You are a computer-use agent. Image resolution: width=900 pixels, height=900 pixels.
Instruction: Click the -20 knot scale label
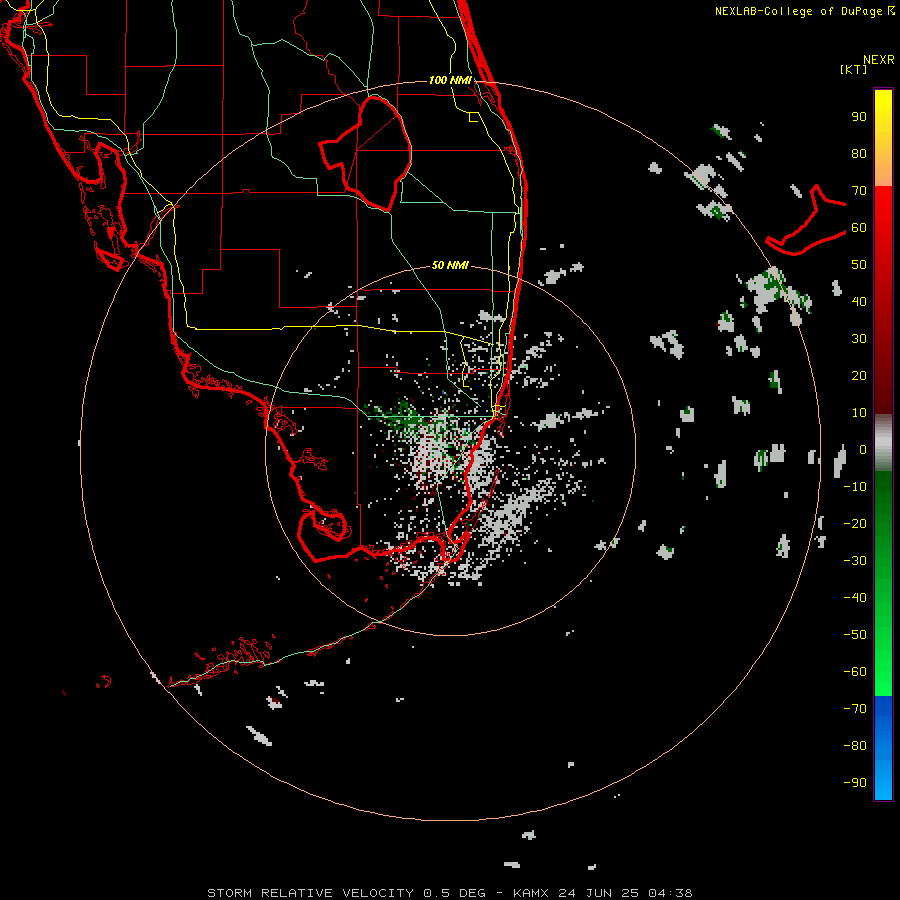click(855, 524)
